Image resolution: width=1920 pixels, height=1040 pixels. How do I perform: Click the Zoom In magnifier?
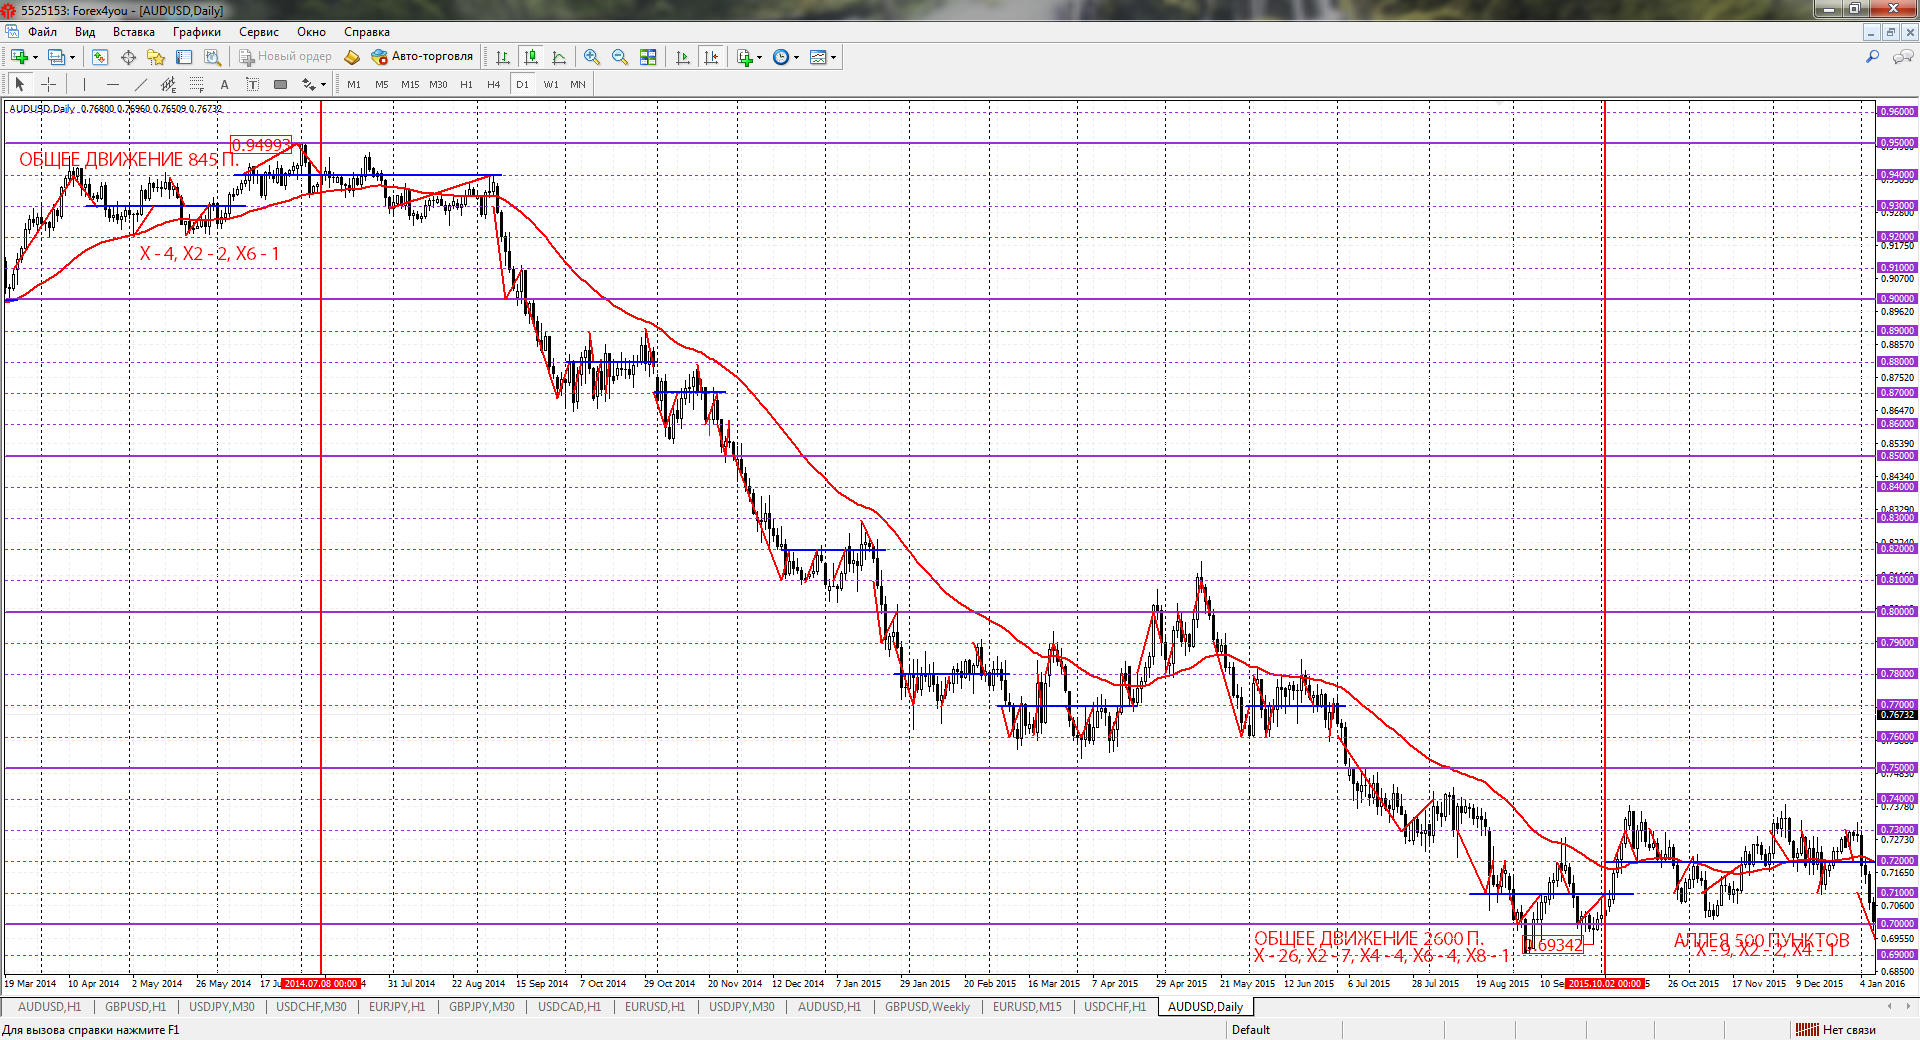click(592, 57)
